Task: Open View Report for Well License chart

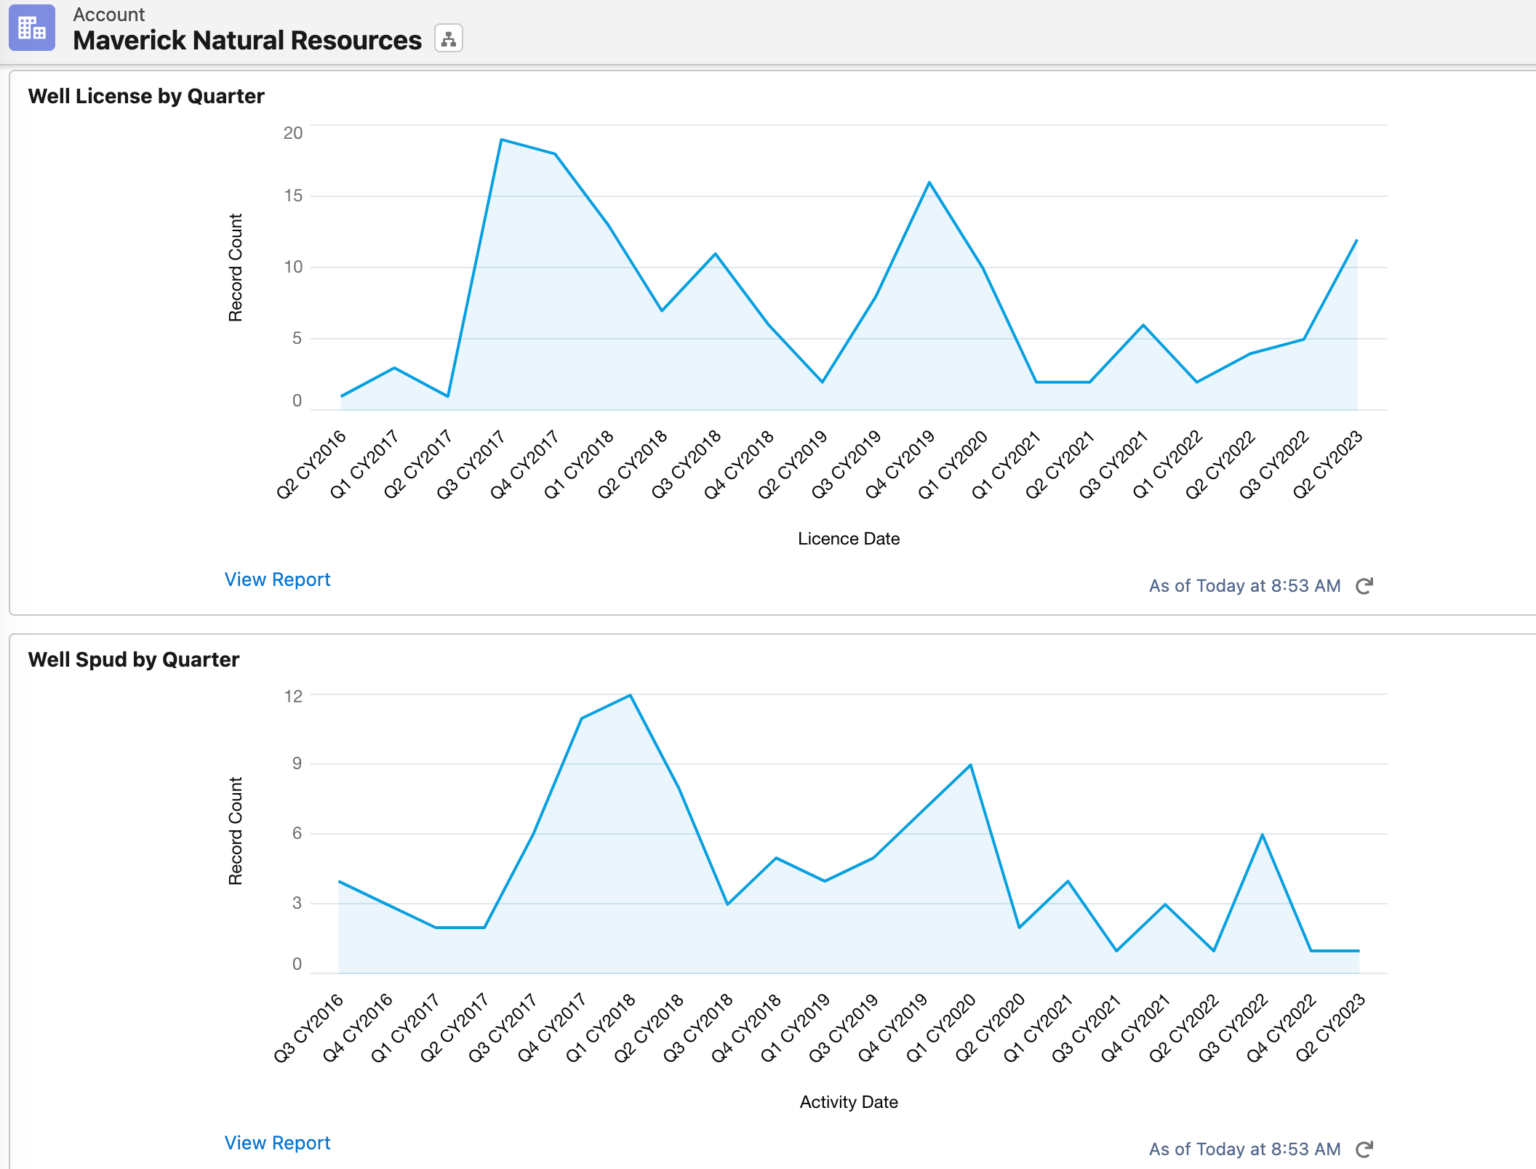Action: click(x=277, y=580)
